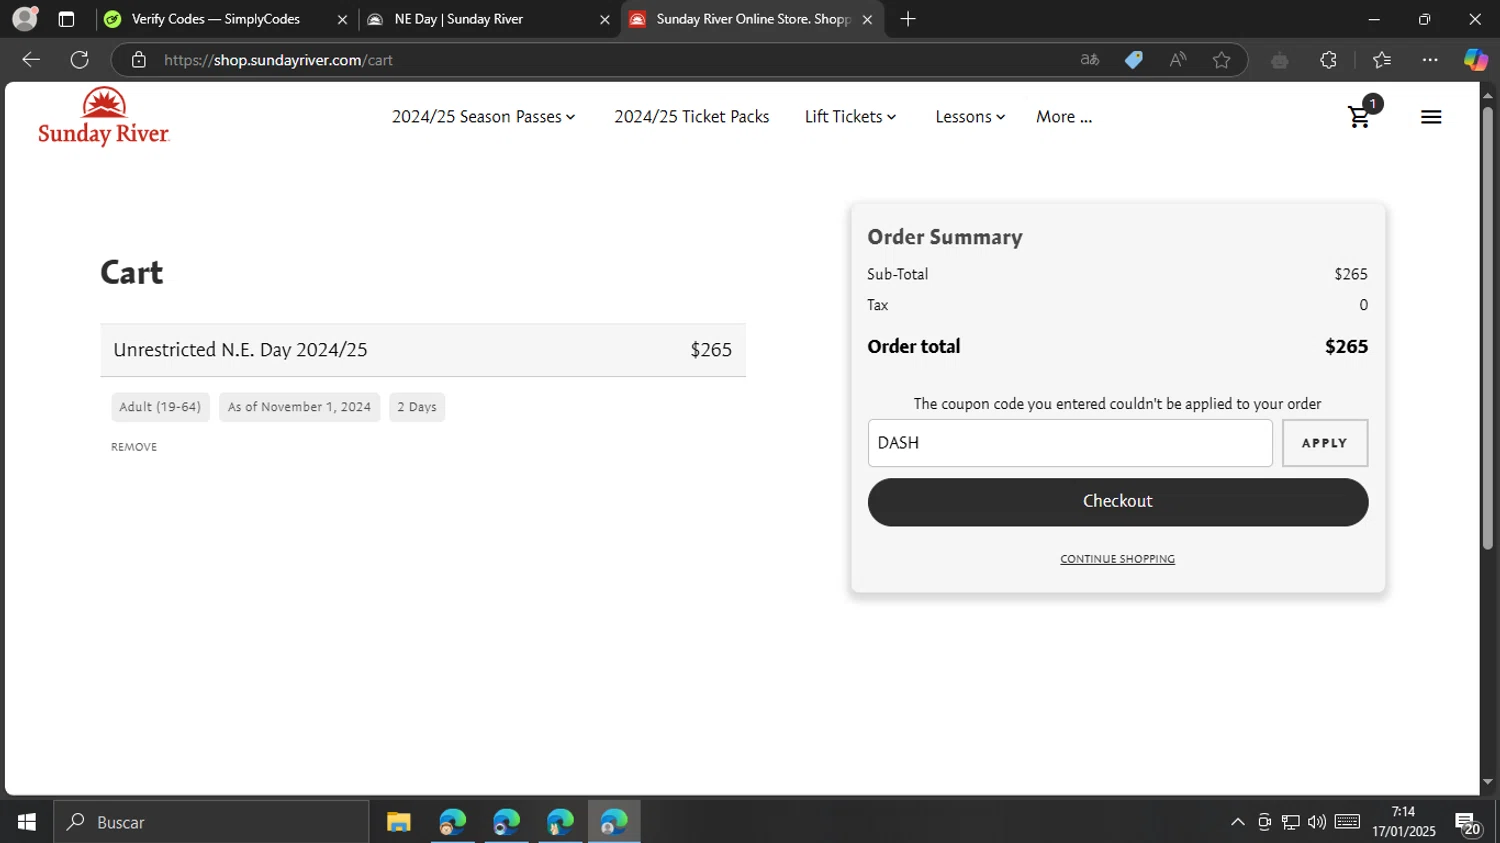Viewport: 1500px width, 843px height.
Task: Open the tab actions menu icon
Action: coord(66,19)
